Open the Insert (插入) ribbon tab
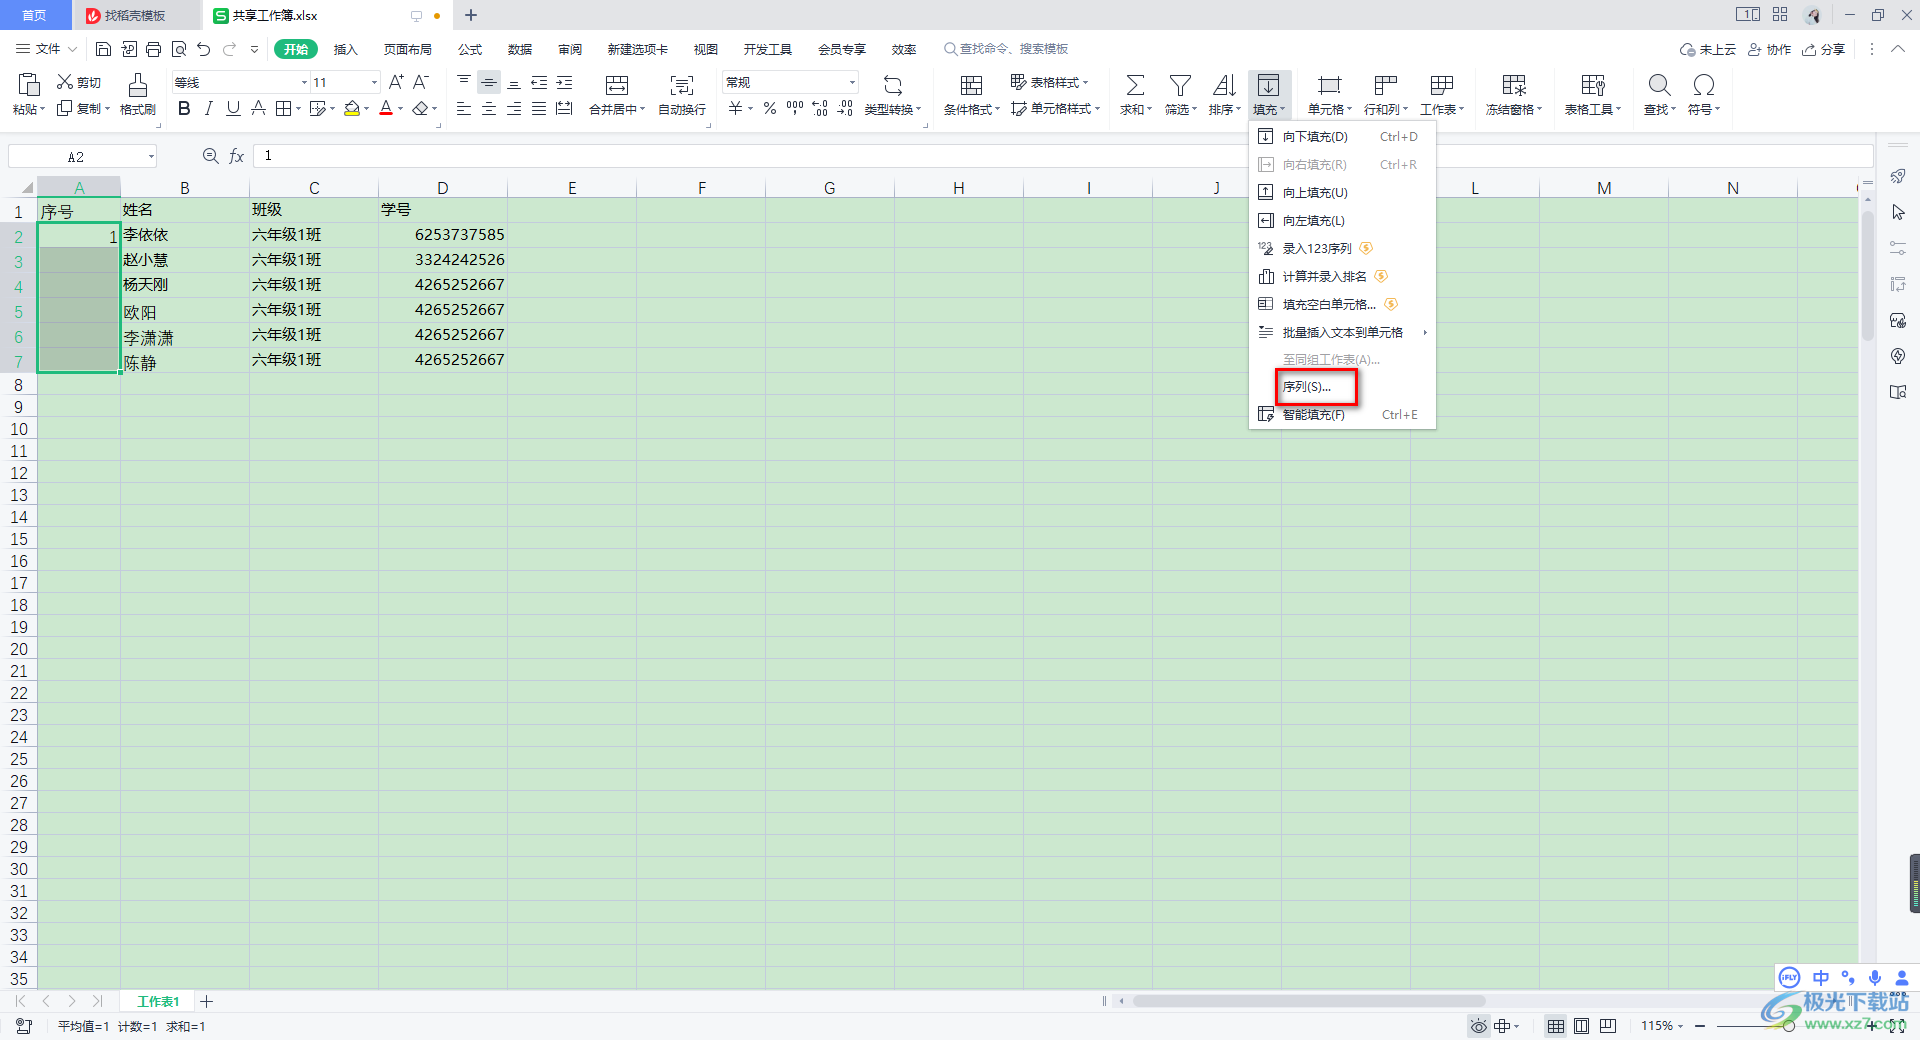This screenshot has width=1920, height=1040. pyautogui.click(x=345, y=49)
